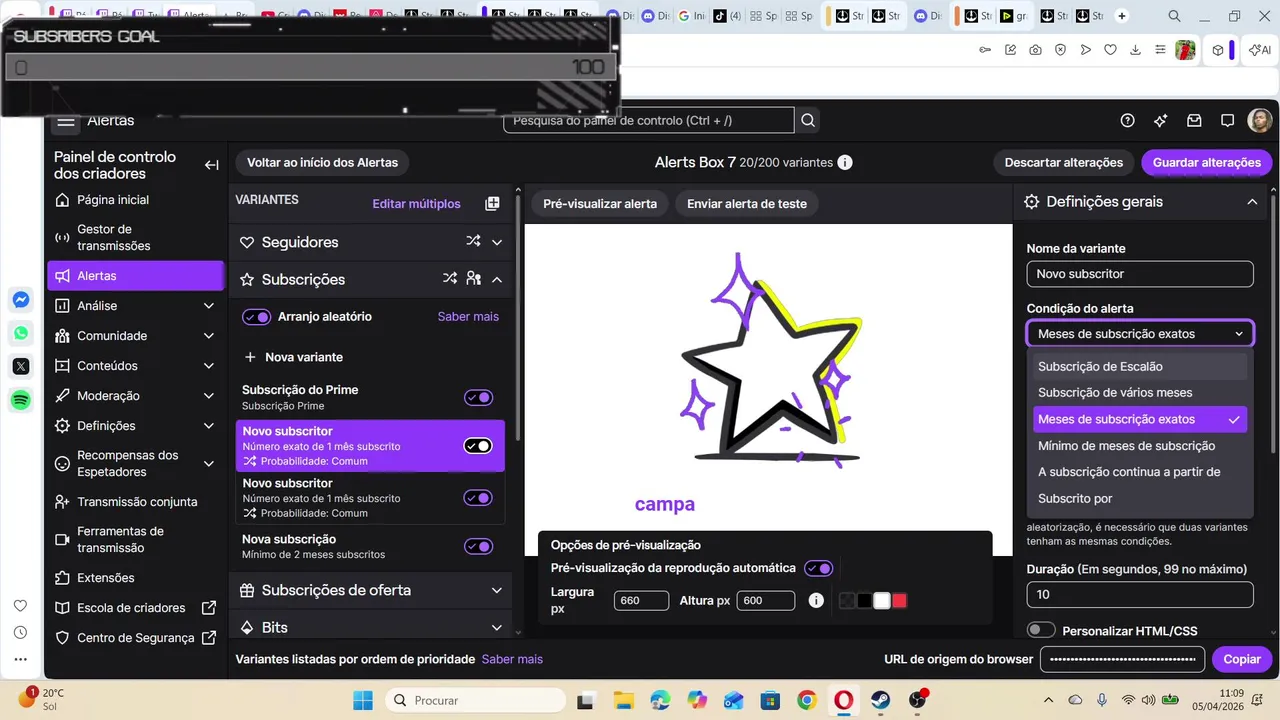
Task: Open File Explorer from the taskbar
Action: point(623,700)
